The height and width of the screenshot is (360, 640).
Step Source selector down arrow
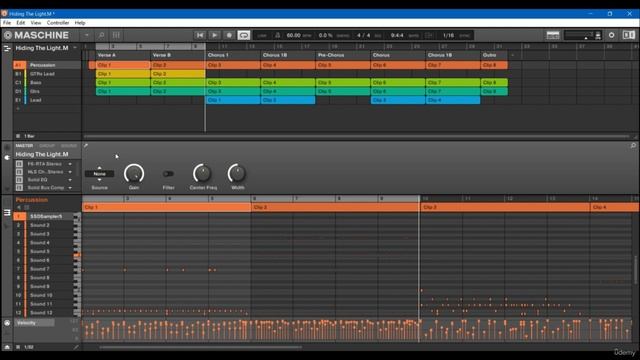pos(99,180)
